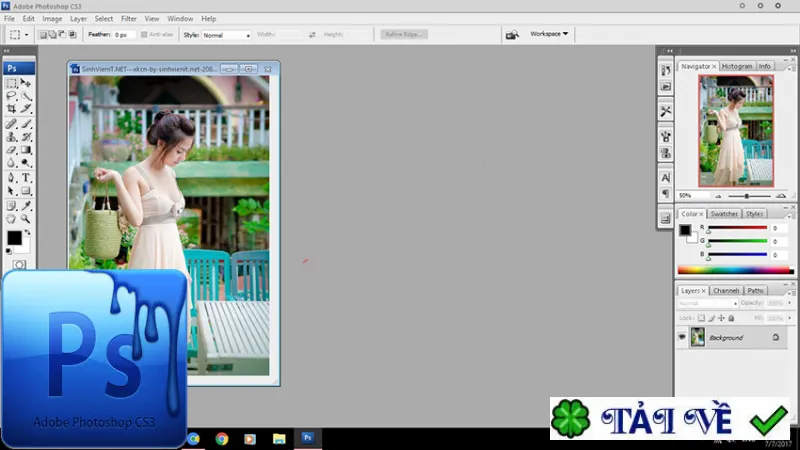
Task: Collapse the icon dock with the double-arrow
Action: point(670,51)
